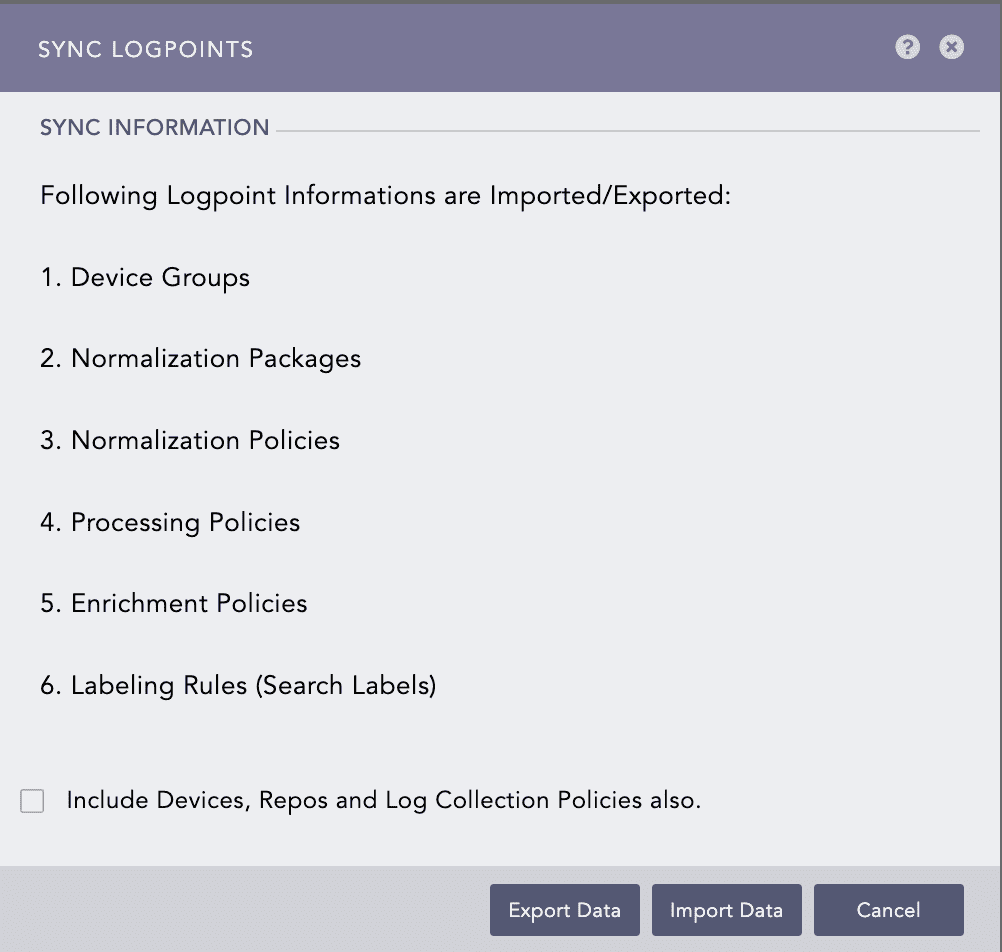Viewport: 1002px width, 952px height.
Task: Click the divider line beside SYNC INFORMATION
Action: pyautogui.click(x=630, y=127)
